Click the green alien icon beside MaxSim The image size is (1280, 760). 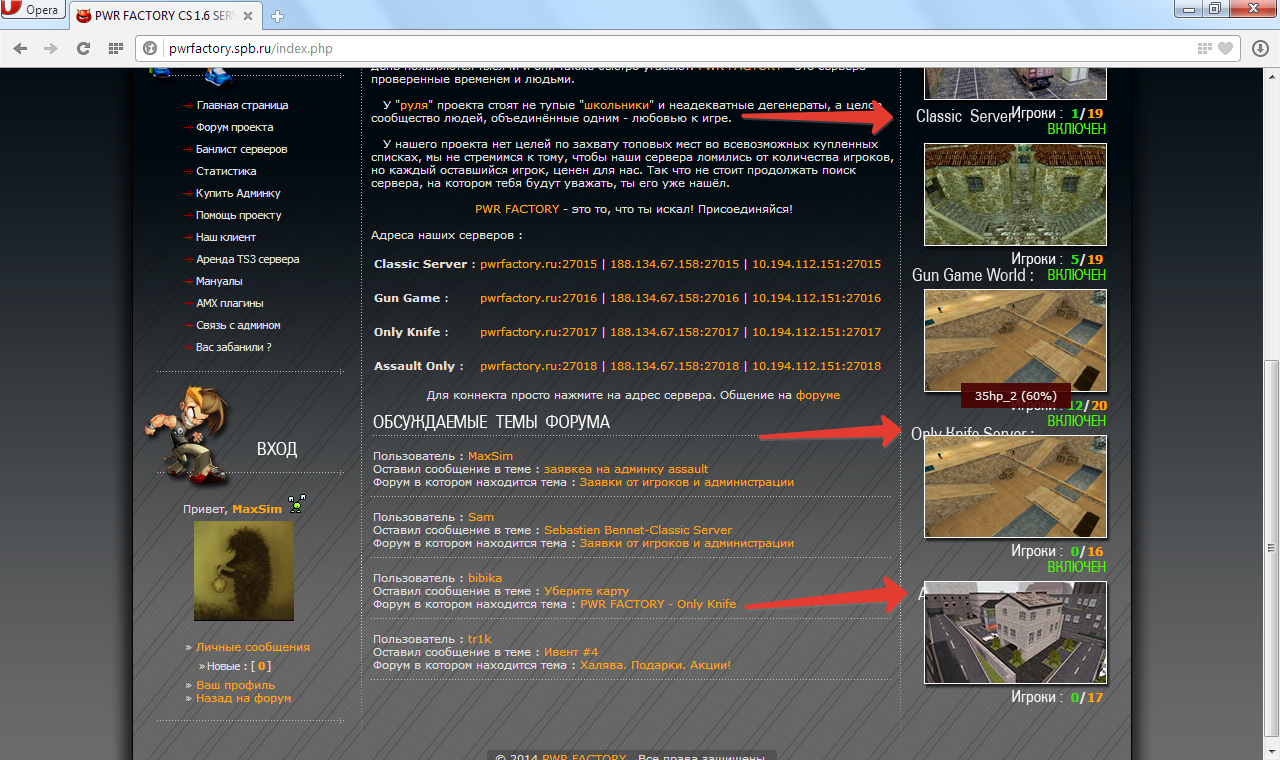tap(296, 505)
